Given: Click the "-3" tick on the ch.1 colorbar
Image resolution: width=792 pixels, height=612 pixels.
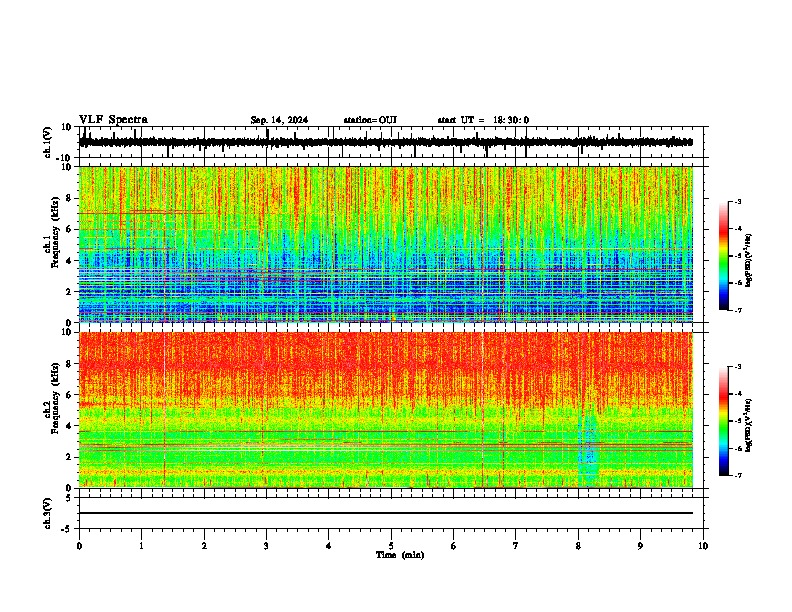Looking at the screenshot, I should 737,201.
